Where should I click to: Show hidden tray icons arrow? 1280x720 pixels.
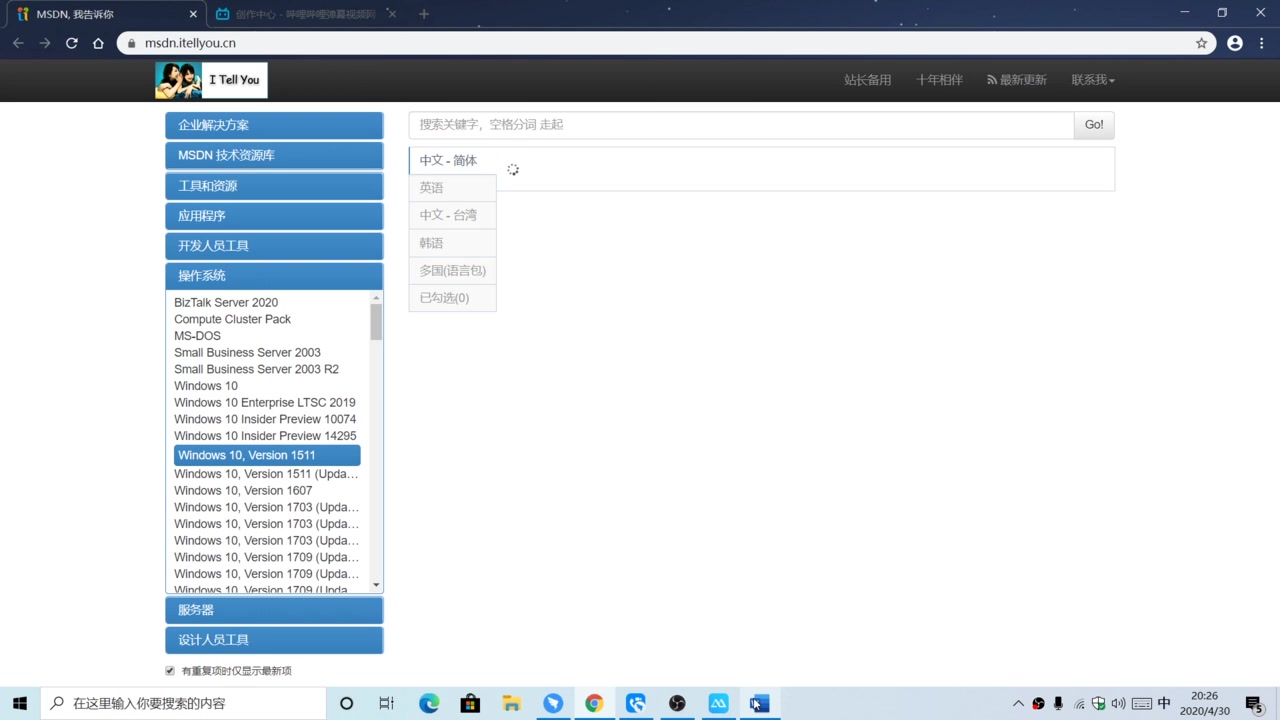coord(1018,703)
